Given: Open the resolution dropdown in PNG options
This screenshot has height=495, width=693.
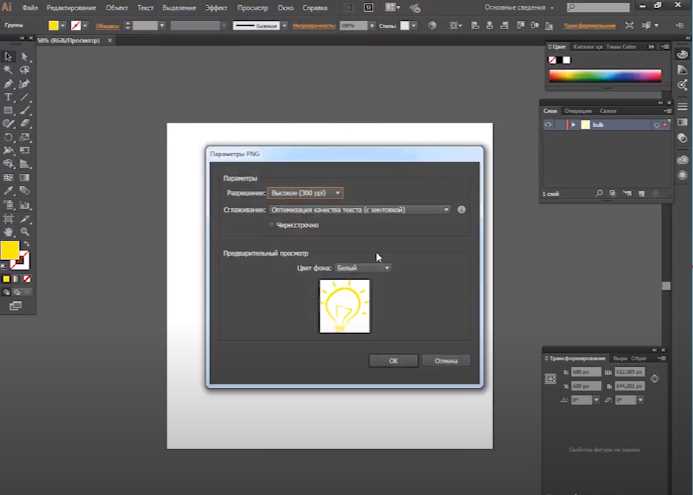Looking at the screenshot, I should coord(305,193).
